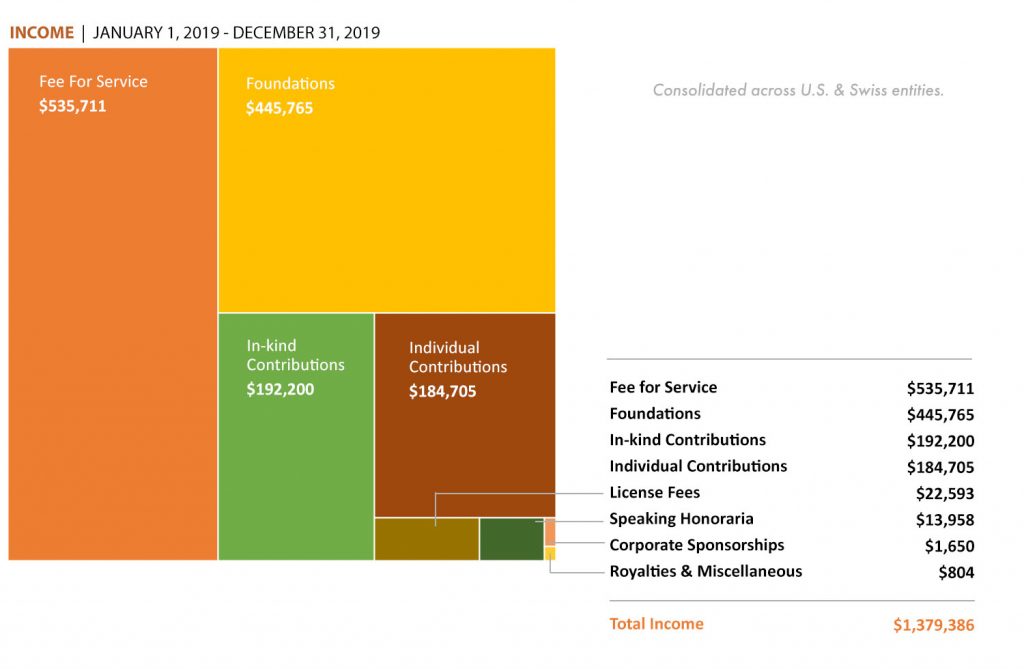The height and width of the screenshot is (669, 1024).
Task: Click Royalties & Miscellaneous legend label
Action: click(x=706, y=571)
